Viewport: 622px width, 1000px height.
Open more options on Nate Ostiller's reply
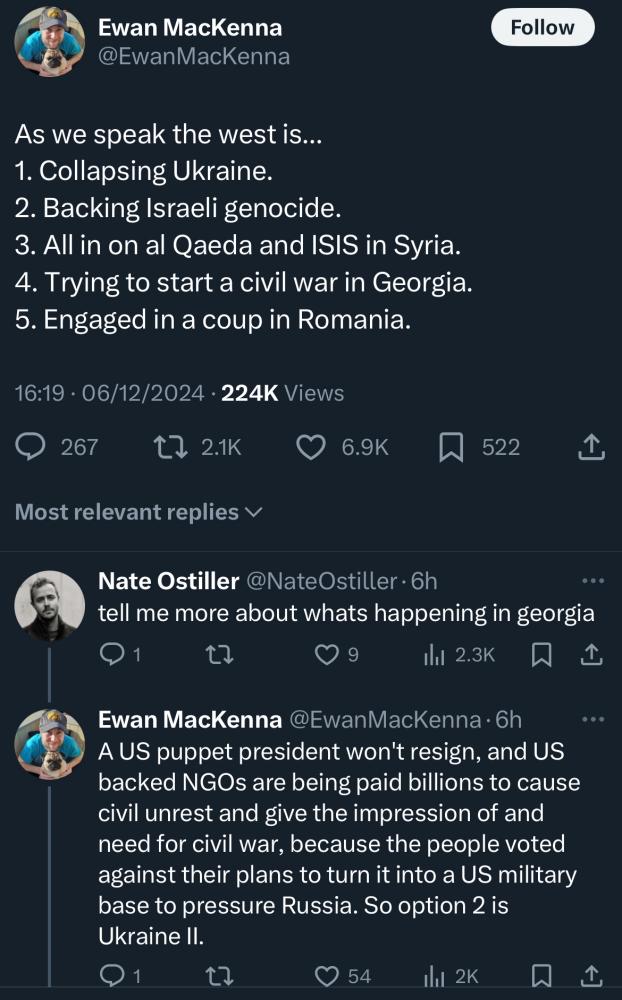(592, 581)
